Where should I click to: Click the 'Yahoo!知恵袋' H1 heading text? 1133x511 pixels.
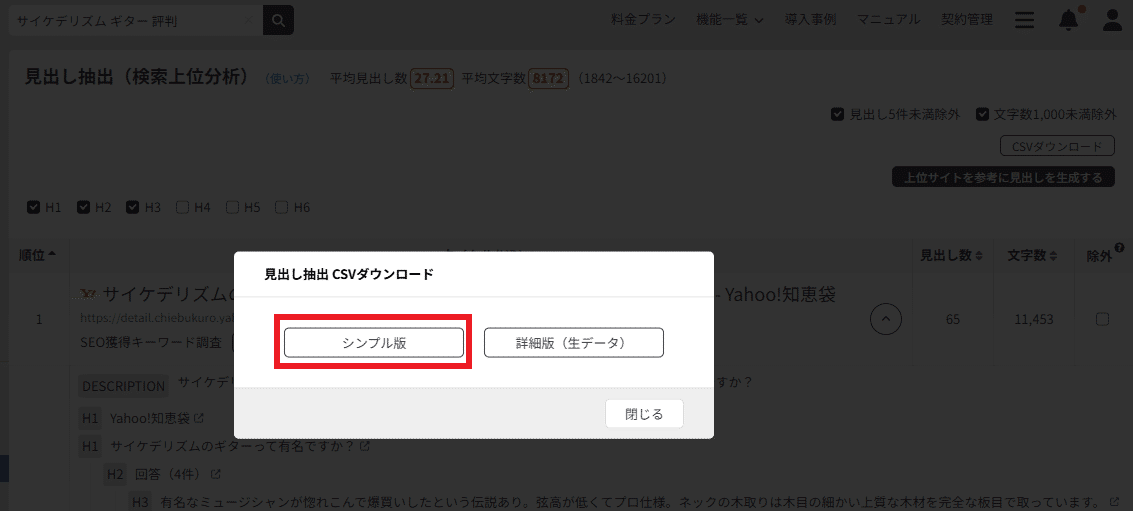pyautogui.click(x=150, y=418)
